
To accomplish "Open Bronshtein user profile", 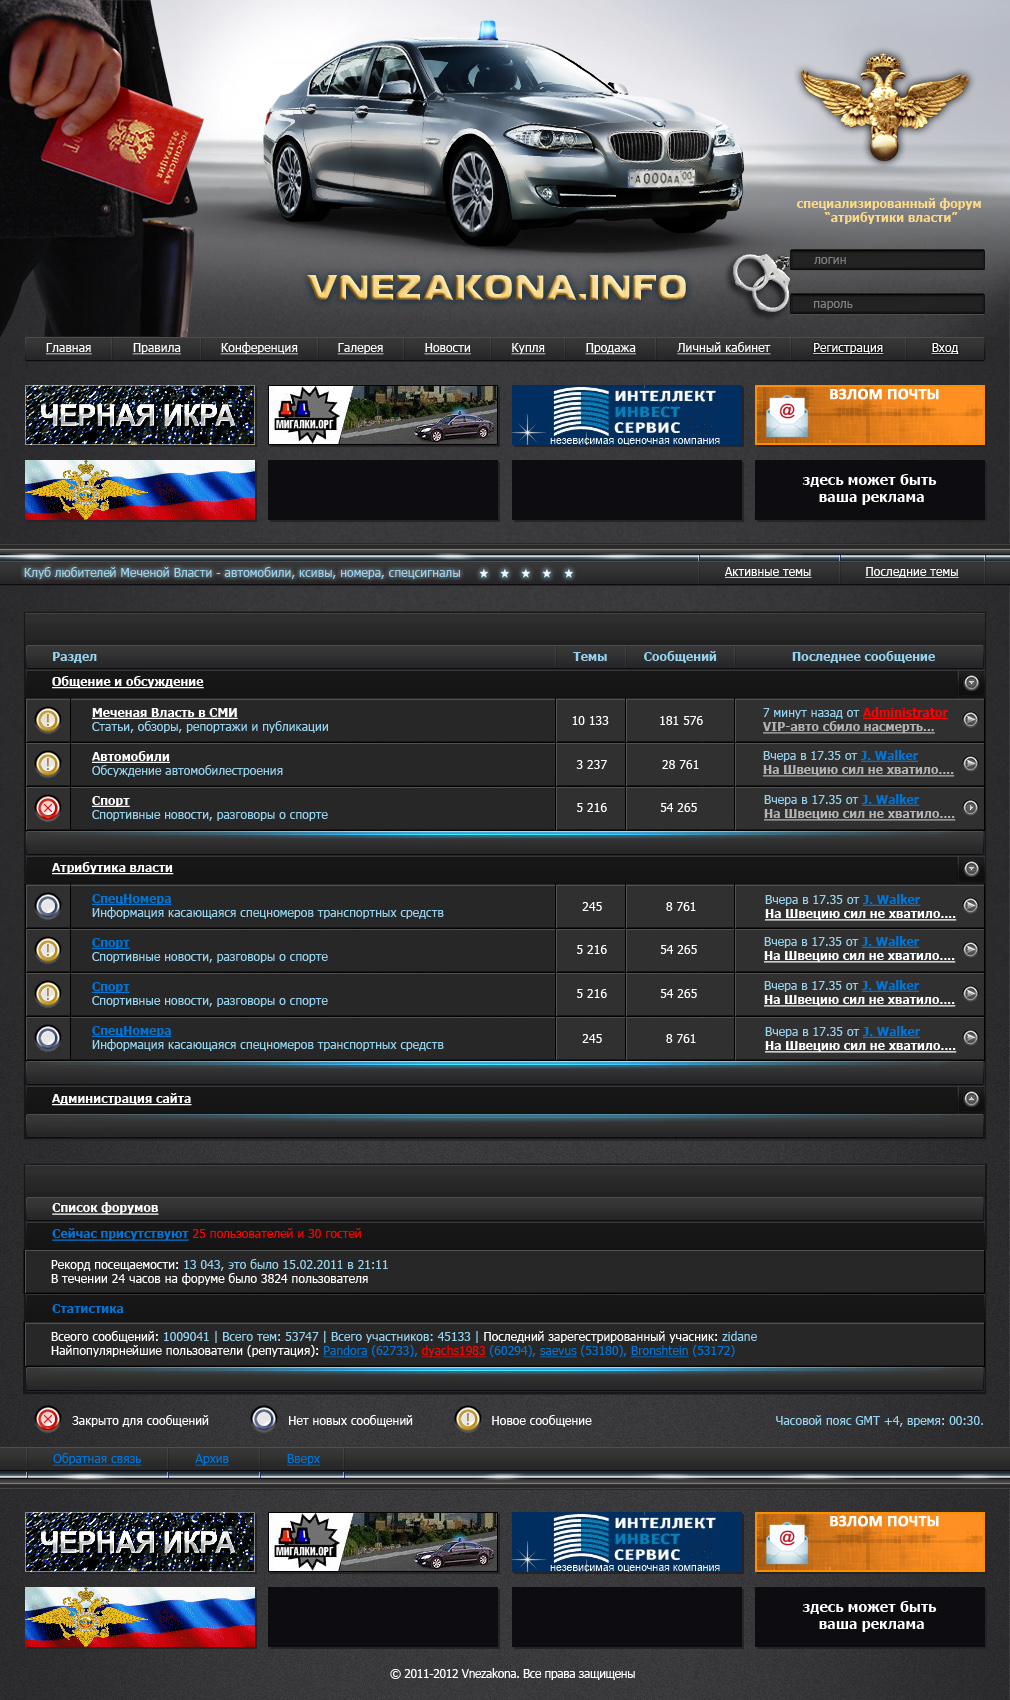I will 659,1351.
